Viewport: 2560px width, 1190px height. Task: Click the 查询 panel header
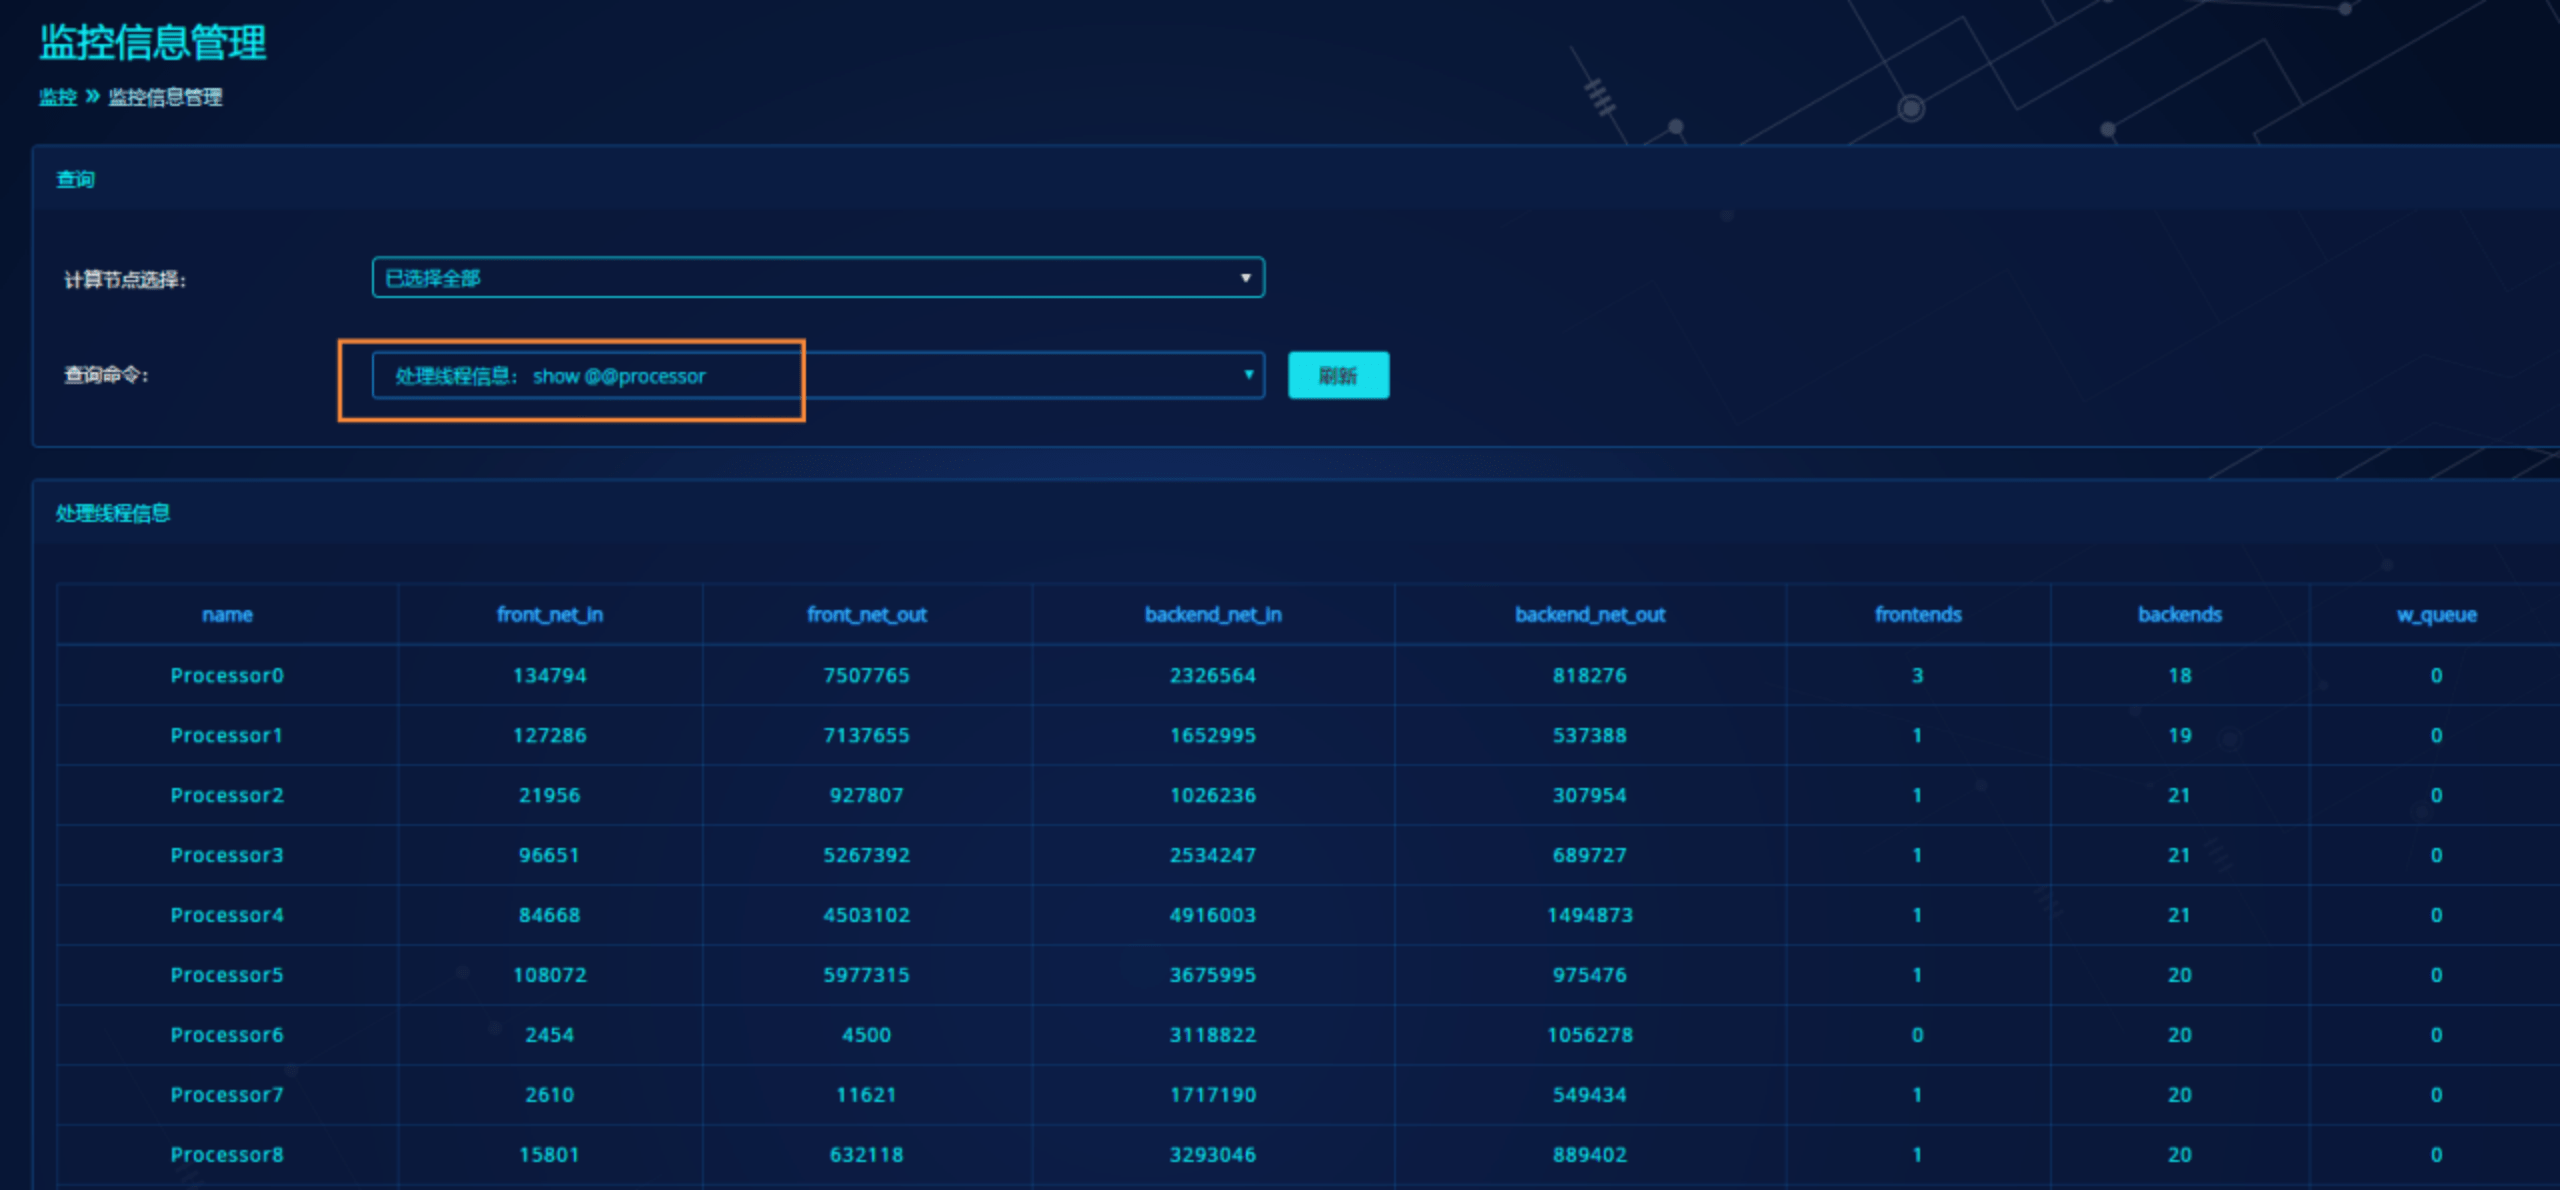pyautogui.click(x=75, y=179)
